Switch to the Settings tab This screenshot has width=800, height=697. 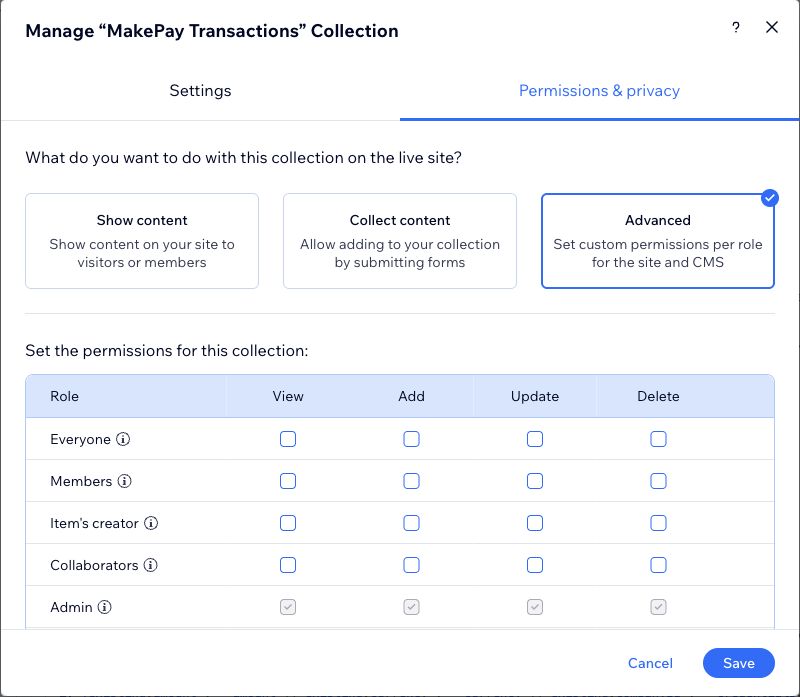pyautogui.click(x=200, y=90)
